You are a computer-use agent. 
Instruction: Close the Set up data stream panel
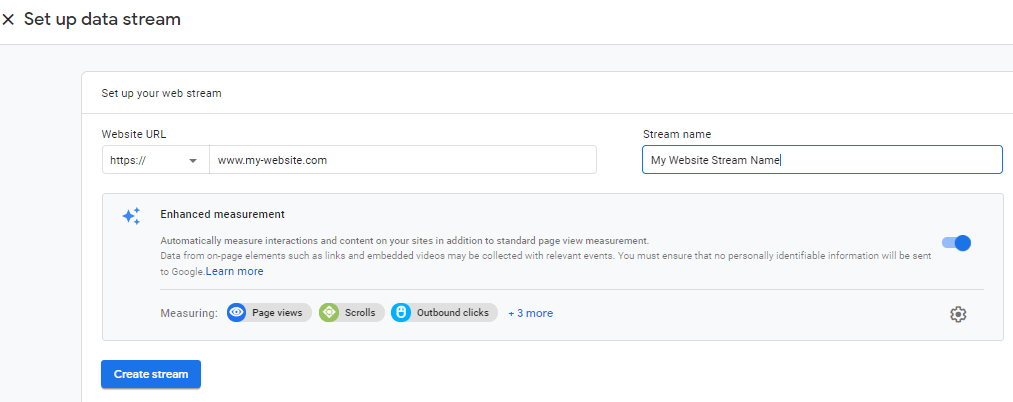click(x=8, y=20)
